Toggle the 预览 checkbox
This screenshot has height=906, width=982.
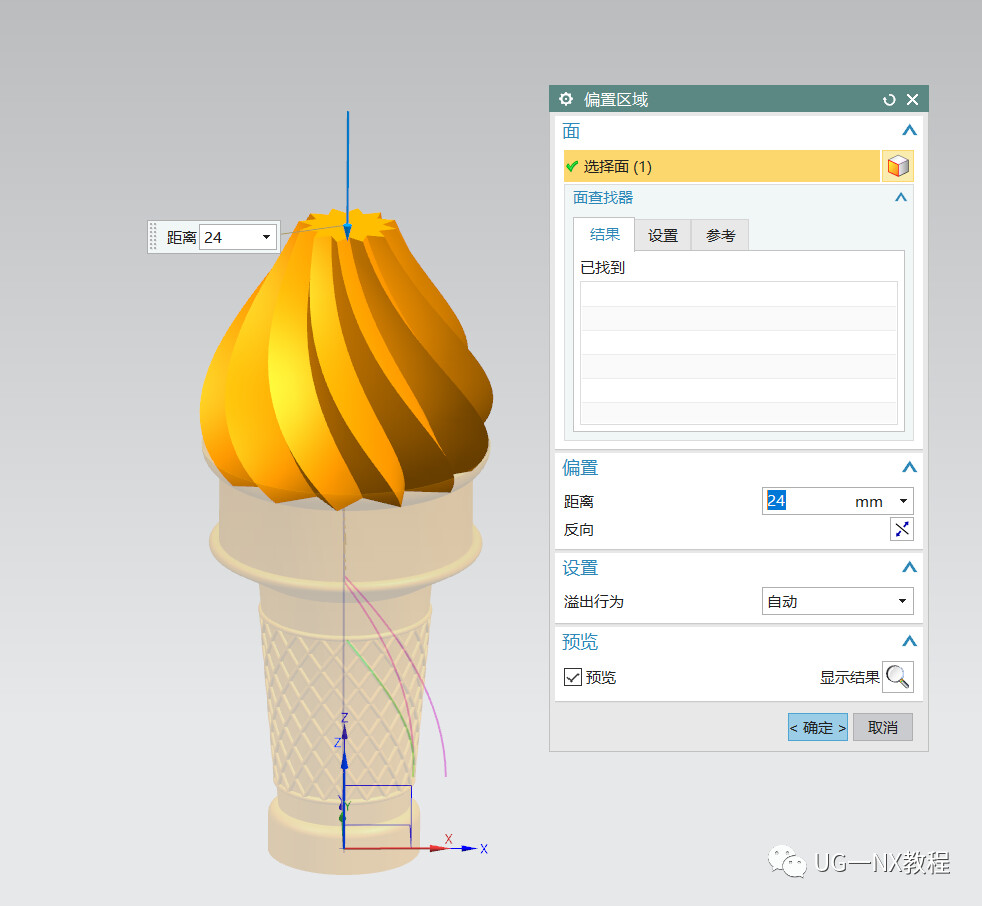(x=572, y=677)
